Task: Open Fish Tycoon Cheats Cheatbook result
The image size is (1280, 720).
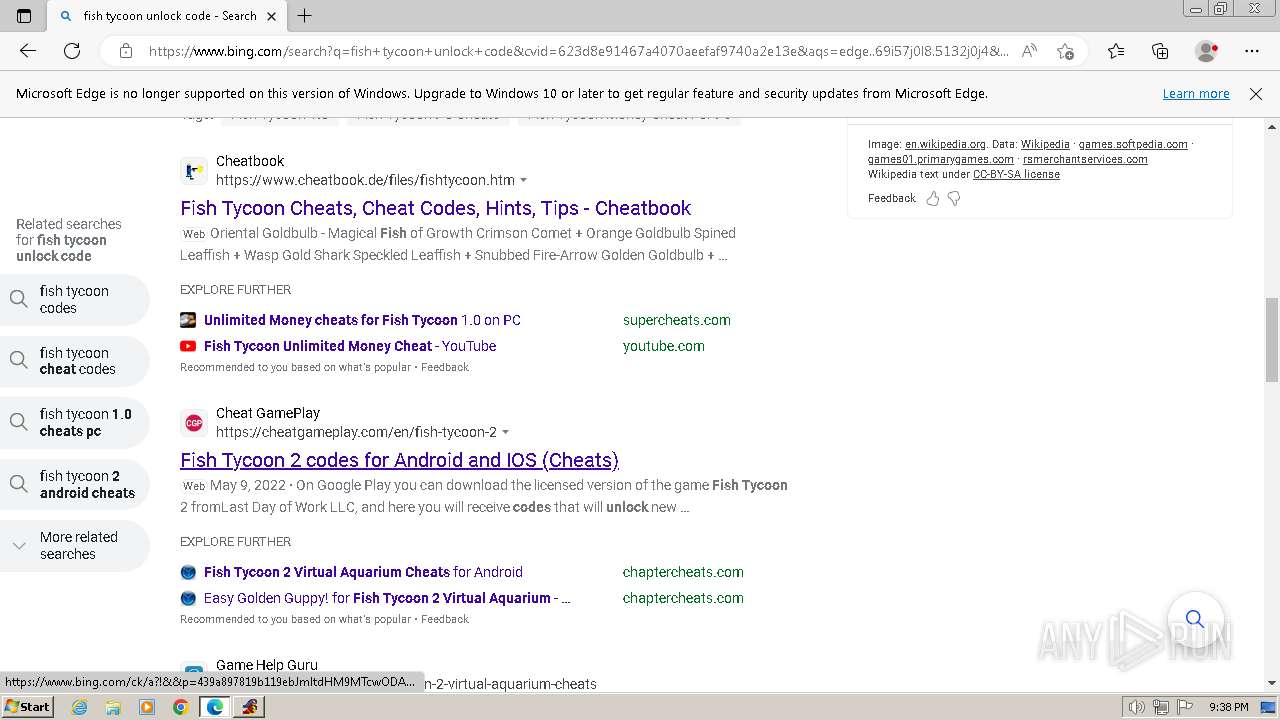Action: click(435, 208)
